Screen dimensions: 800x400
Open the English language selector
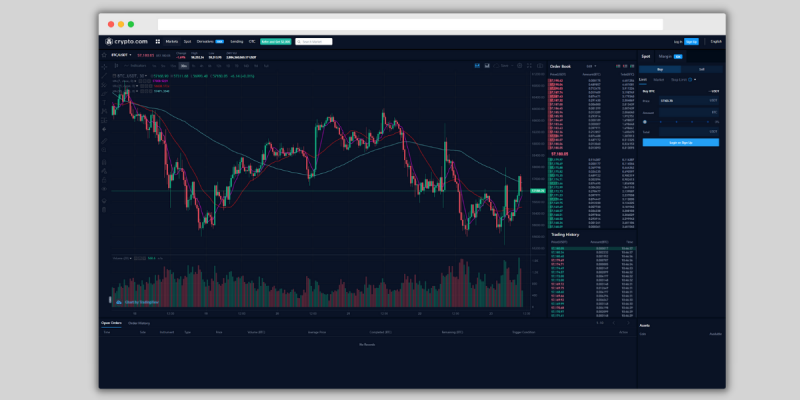tap(716, 42)
